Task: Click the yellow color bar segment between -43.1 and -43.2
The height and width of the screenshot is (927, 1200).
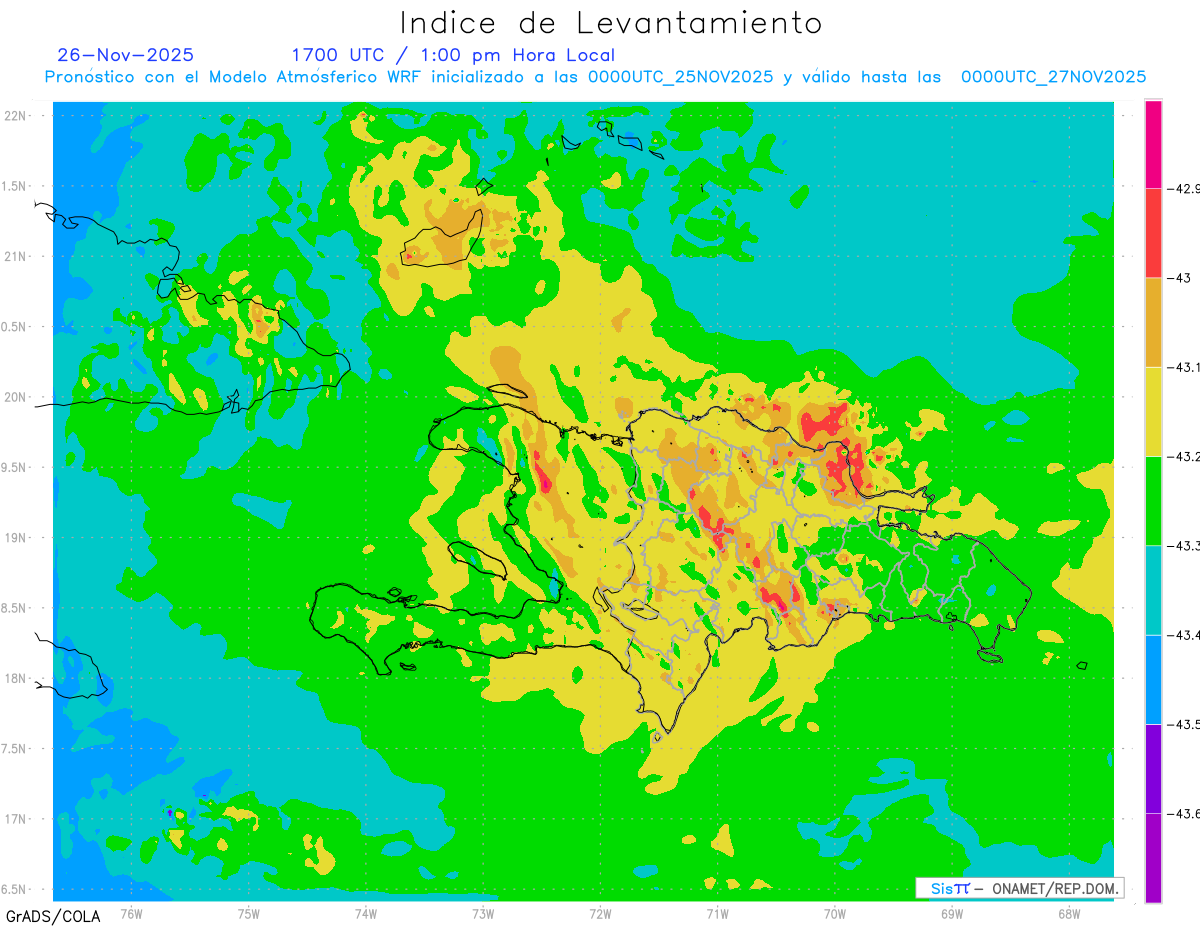Action: click(1153, 411)
